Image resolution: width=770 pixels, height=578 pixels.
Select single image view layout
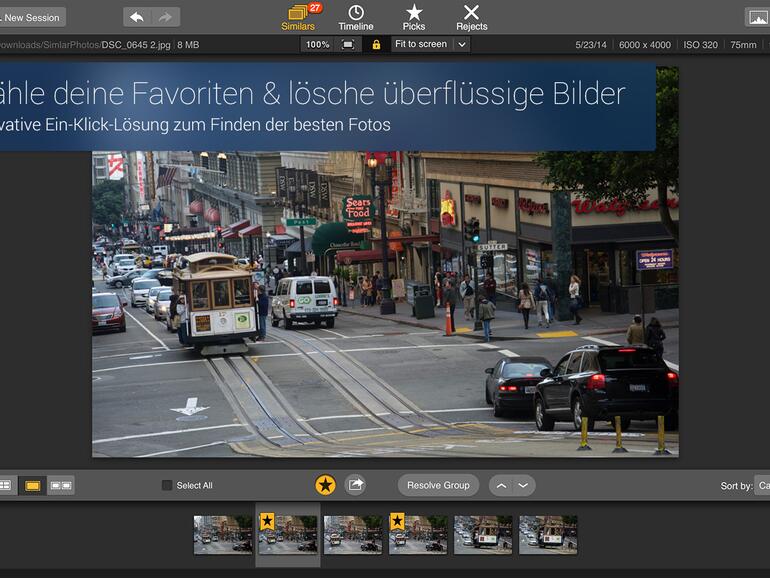32,485
